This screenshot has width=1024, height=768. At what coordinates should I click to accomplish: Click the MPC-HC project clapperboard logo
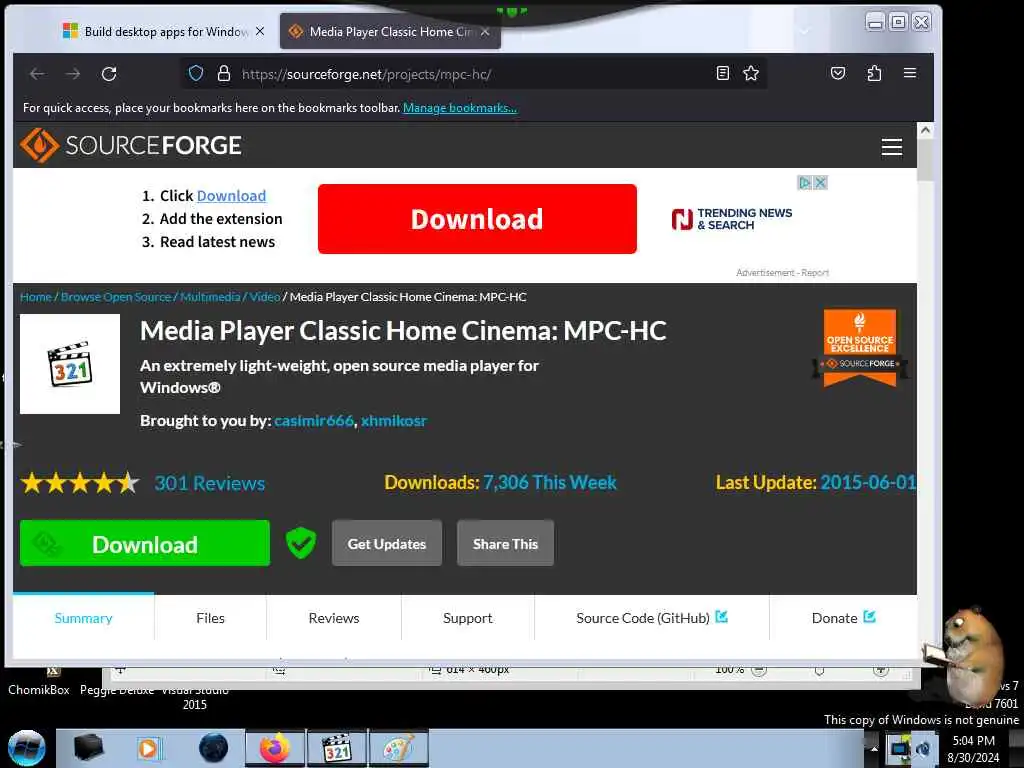pos(70,364)
